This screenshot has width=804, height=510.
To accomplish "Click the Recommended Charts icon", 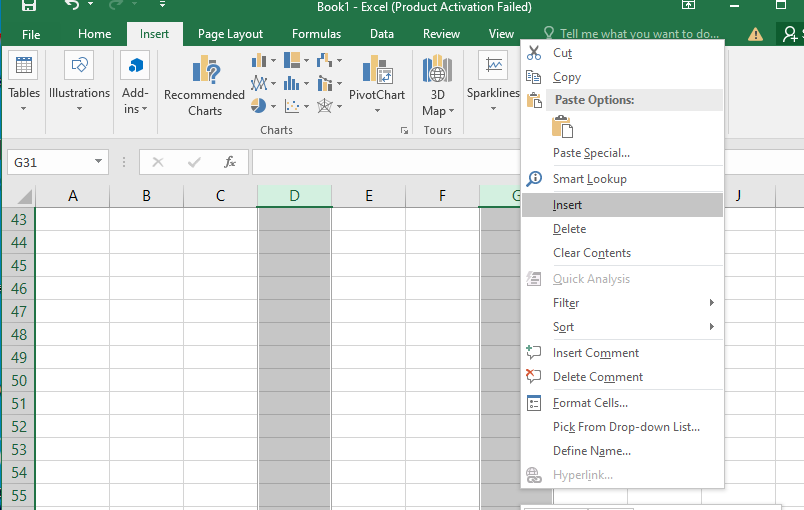I will (206, 69).
